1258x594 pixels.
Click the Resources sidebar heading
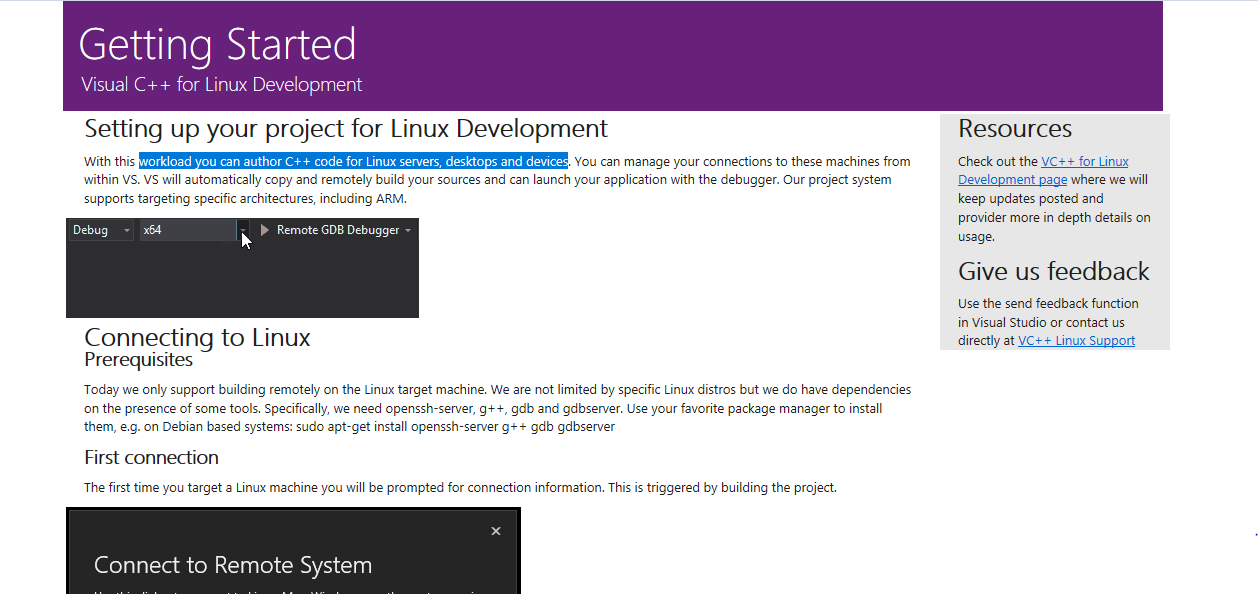(x=1014, y=128)
